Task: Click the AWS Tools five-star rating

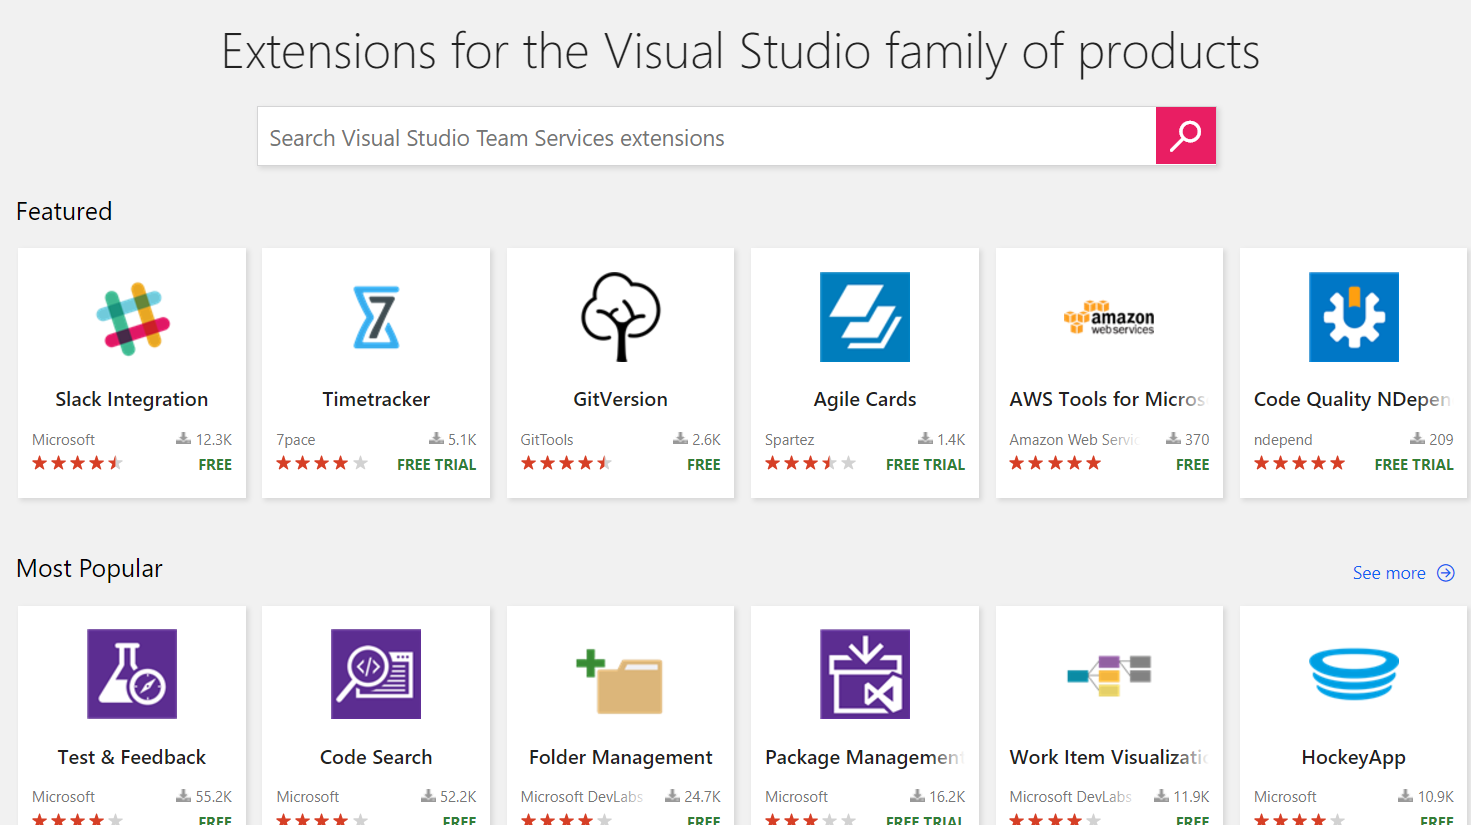Action: point(1055,463)
